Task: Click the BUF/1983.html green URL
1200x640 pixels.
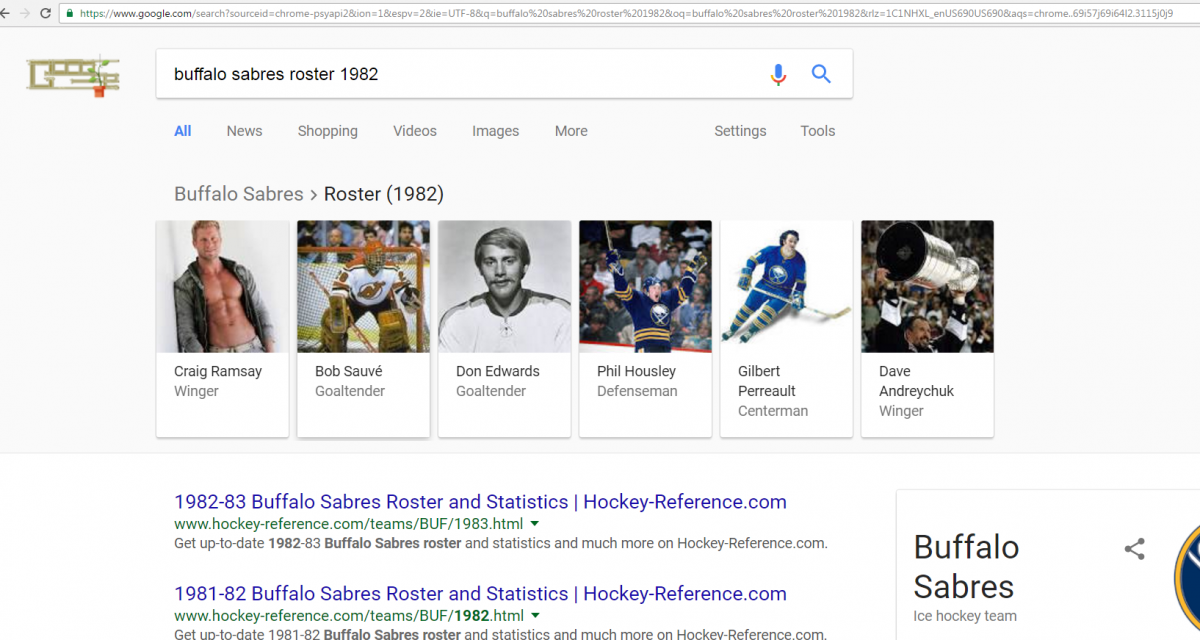Action: (x=348, y=524)
